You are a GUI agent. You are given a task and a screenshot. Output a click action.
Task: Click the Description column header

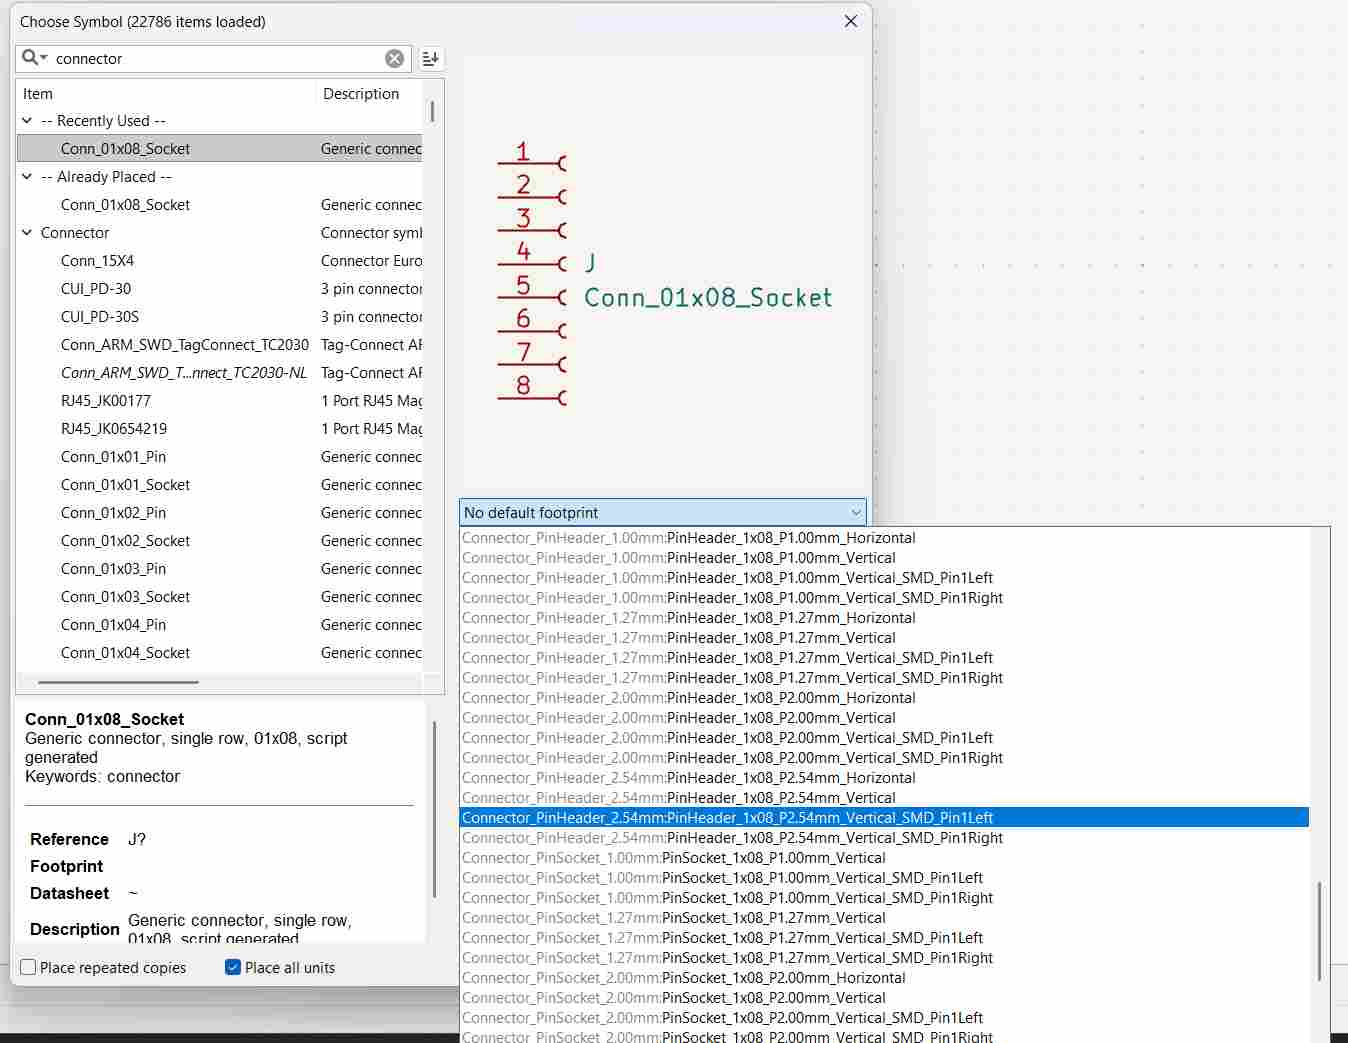pos(369,93)
